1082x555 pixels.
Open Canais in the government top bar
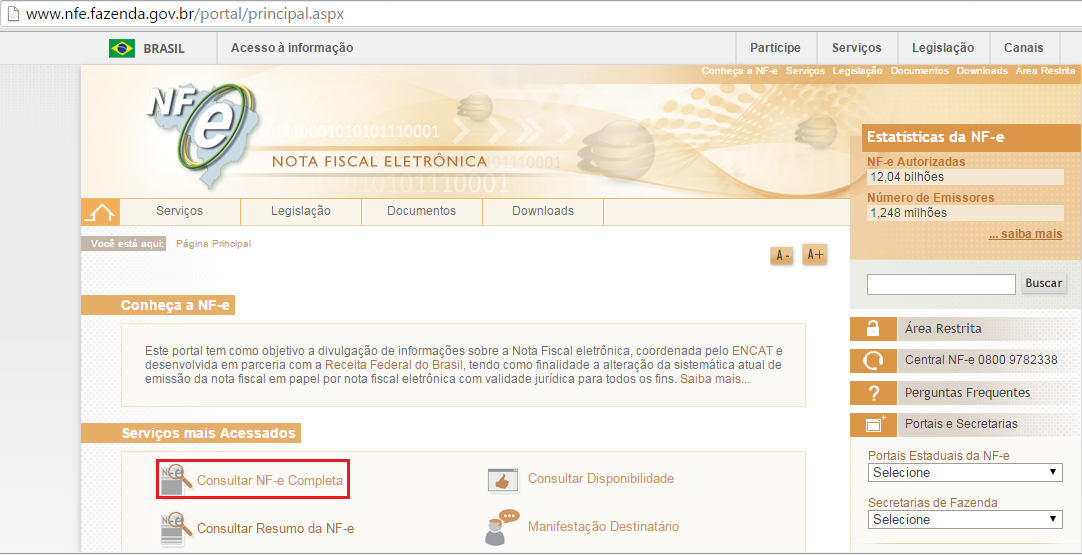pos(1024,48)
